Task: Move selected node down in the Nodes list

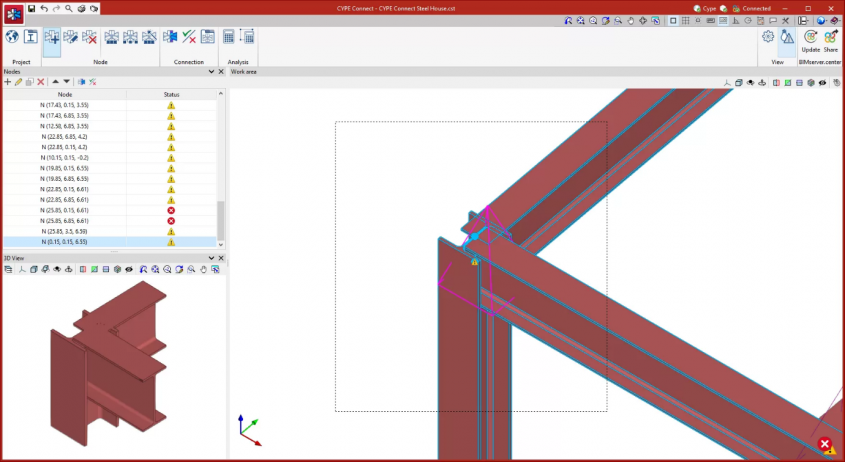Action: coord(66,82)
